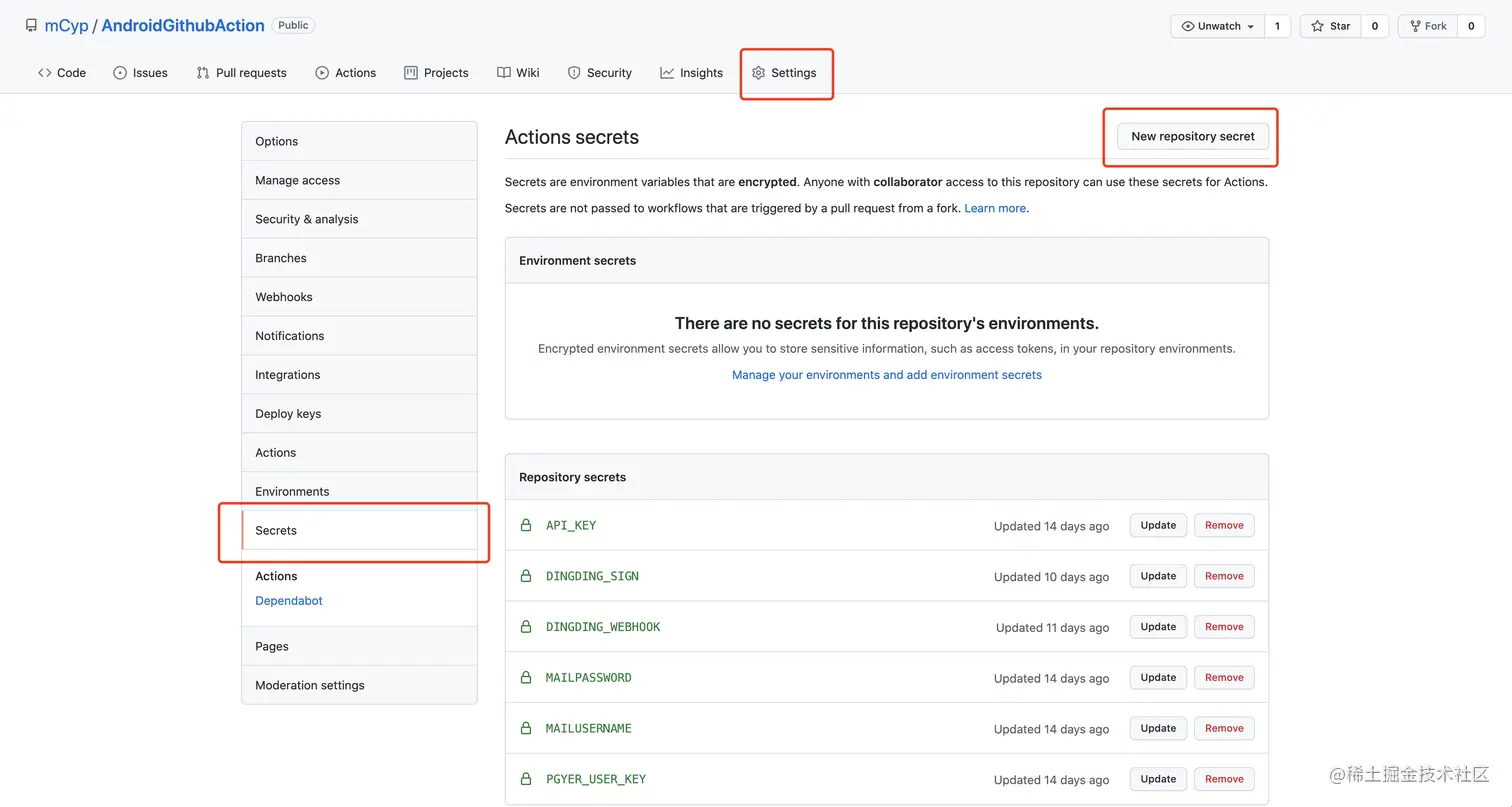Select the Security tab

600,73
